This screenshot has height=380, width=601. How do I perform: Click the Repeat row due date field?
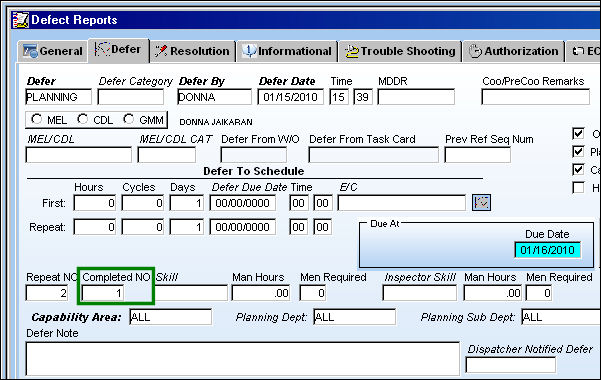[x=243, y=227]
